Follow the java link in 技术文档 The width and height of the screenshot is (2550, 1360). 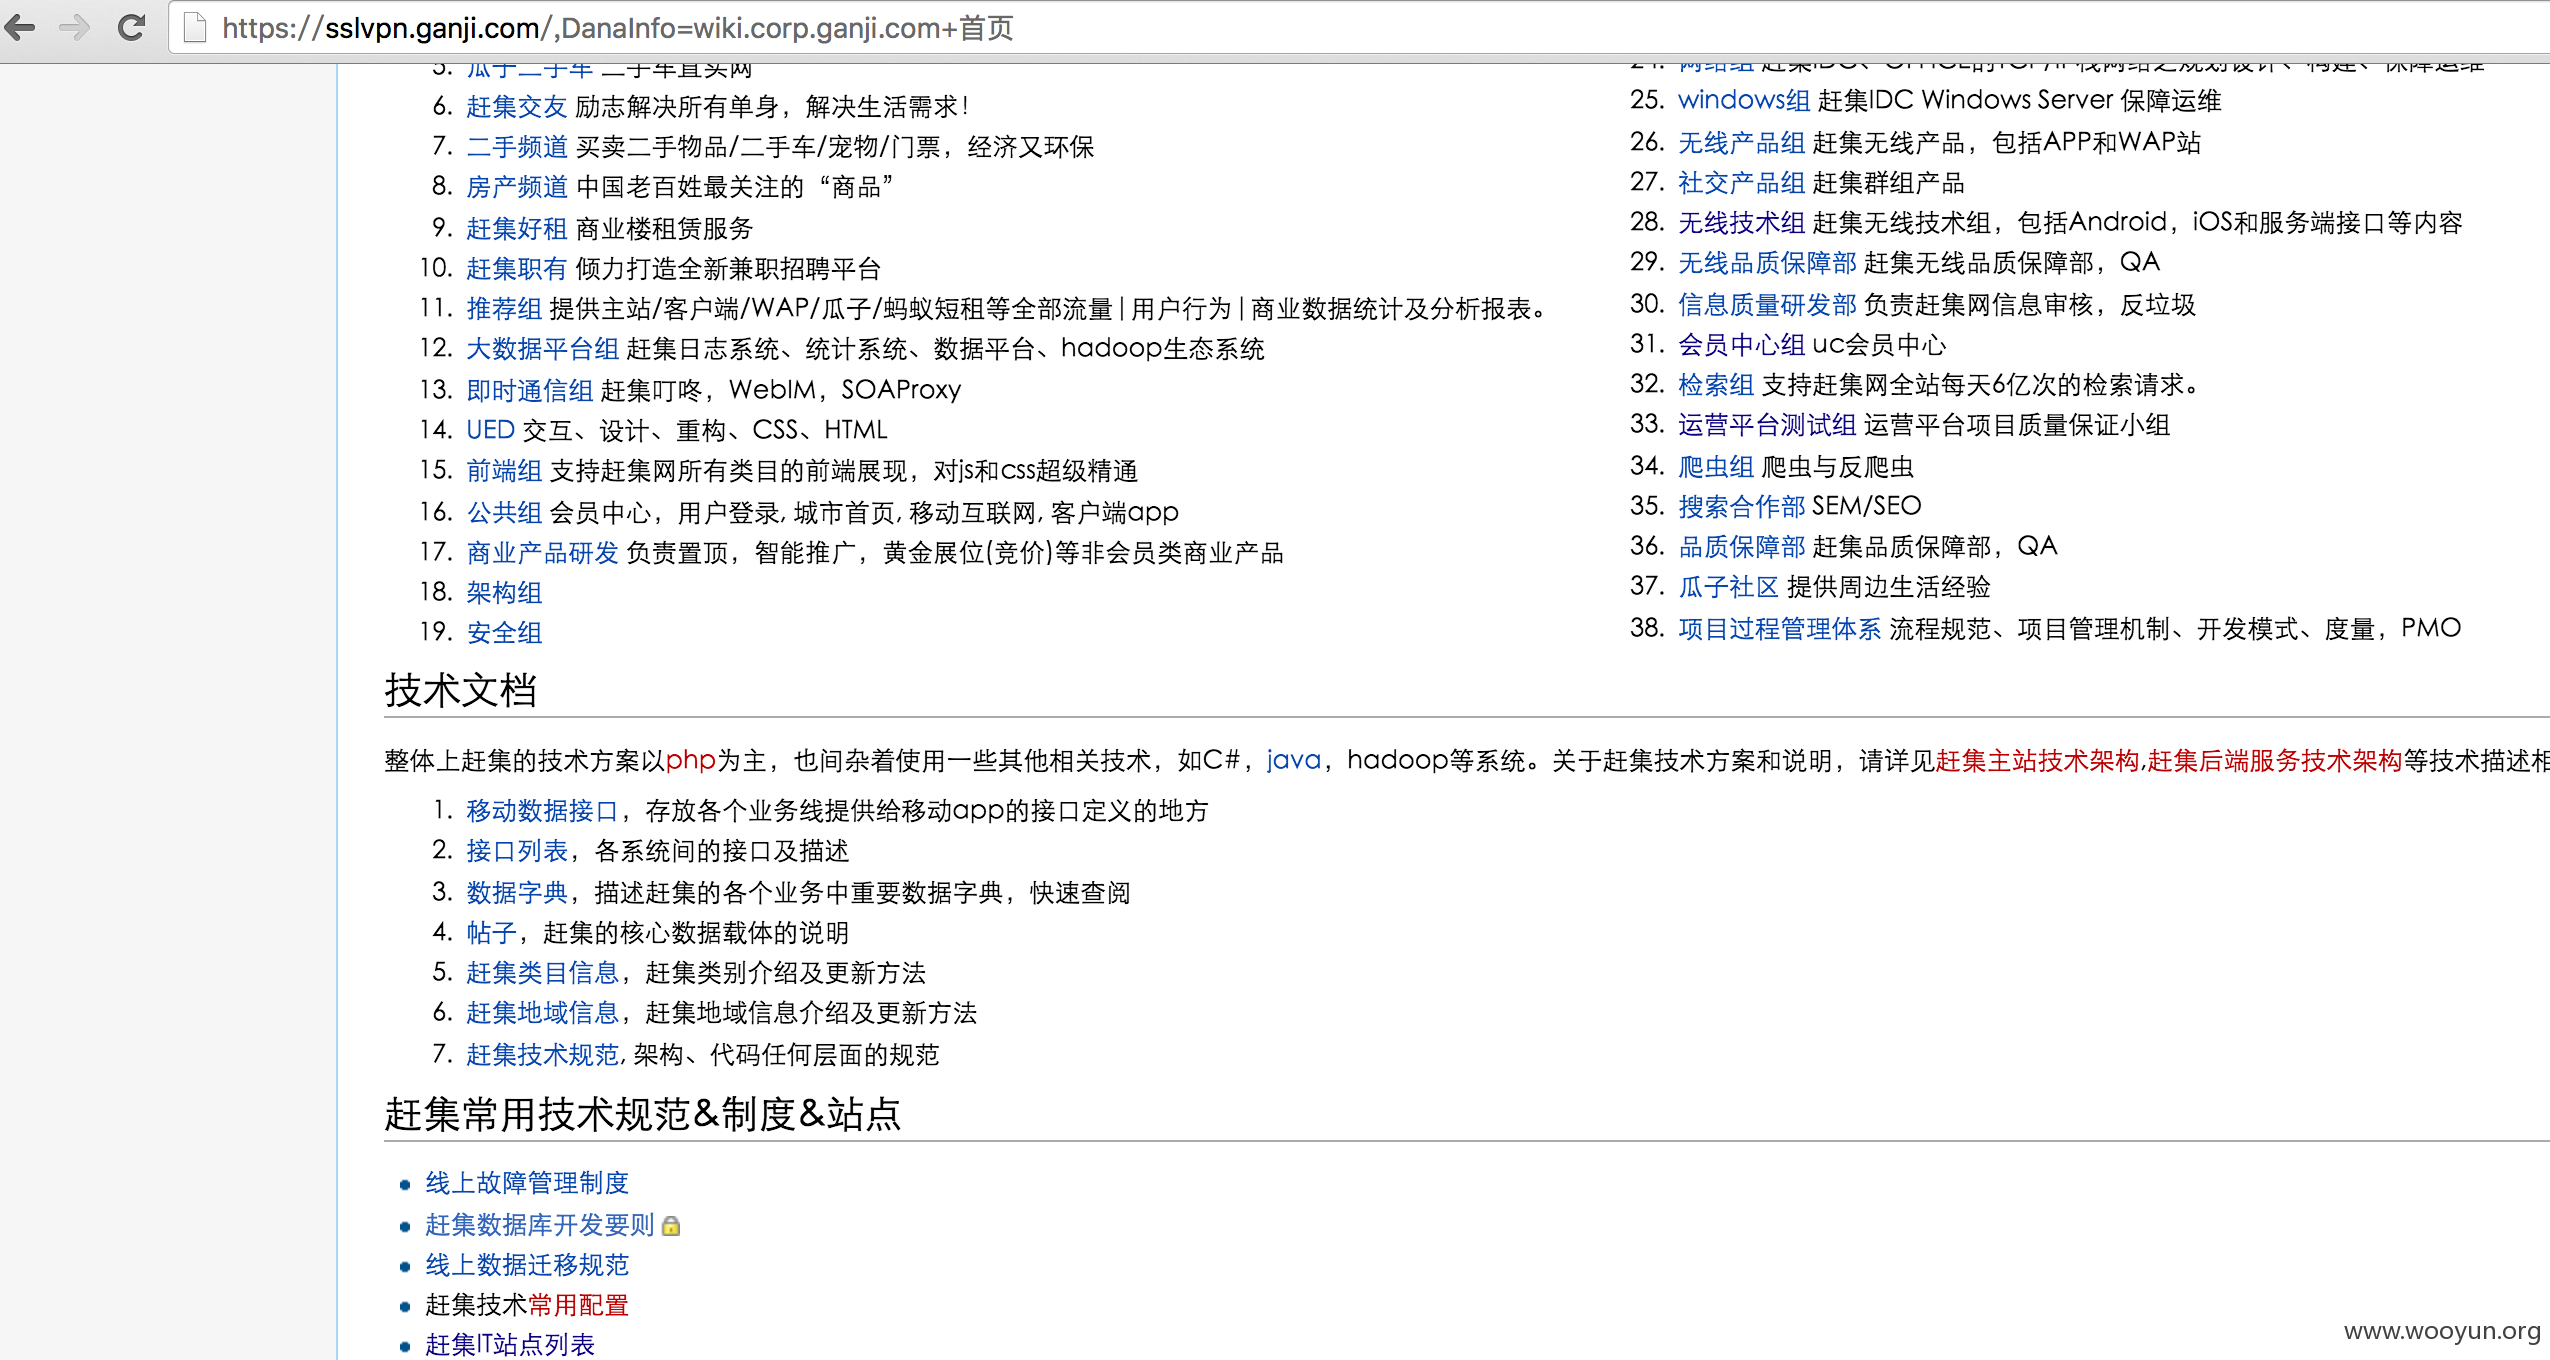(1294, 760)
